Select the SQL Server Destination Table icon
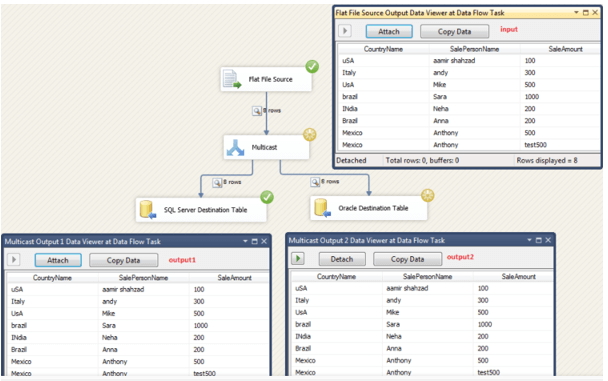 click(147, 210)
